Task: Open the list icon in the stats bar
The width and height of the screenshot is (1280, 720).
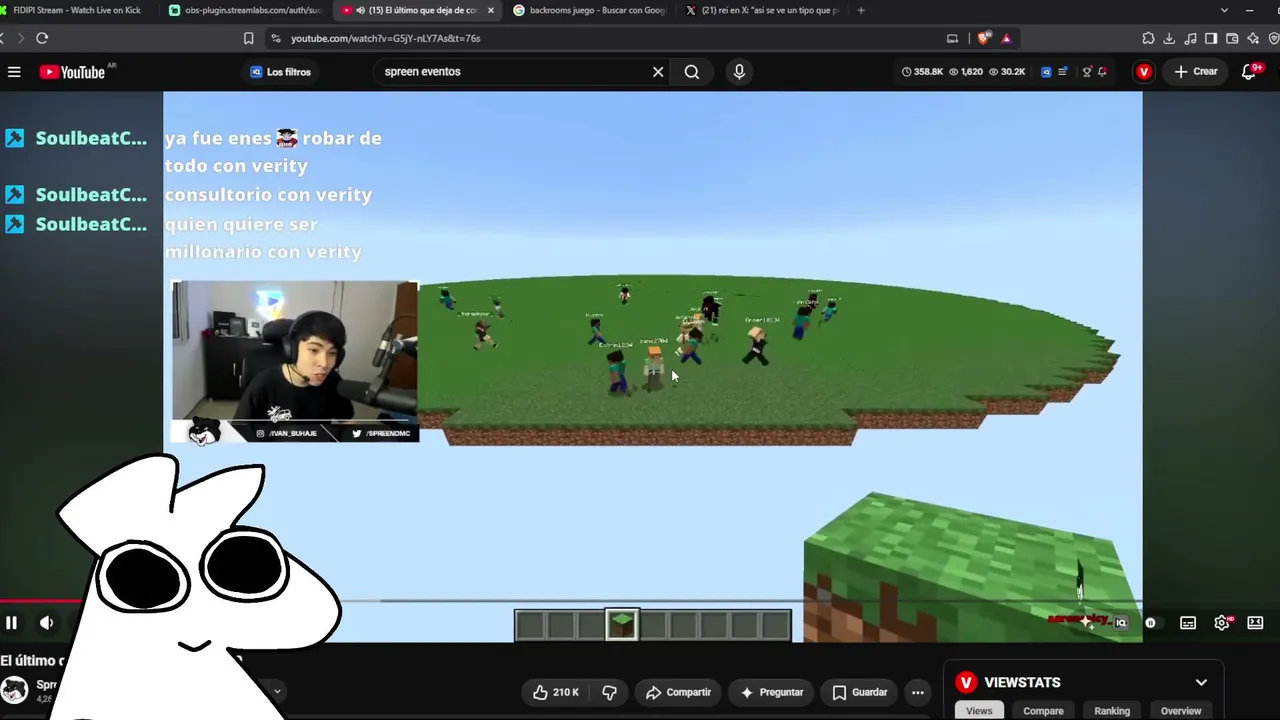Action: pos(1062,72)
